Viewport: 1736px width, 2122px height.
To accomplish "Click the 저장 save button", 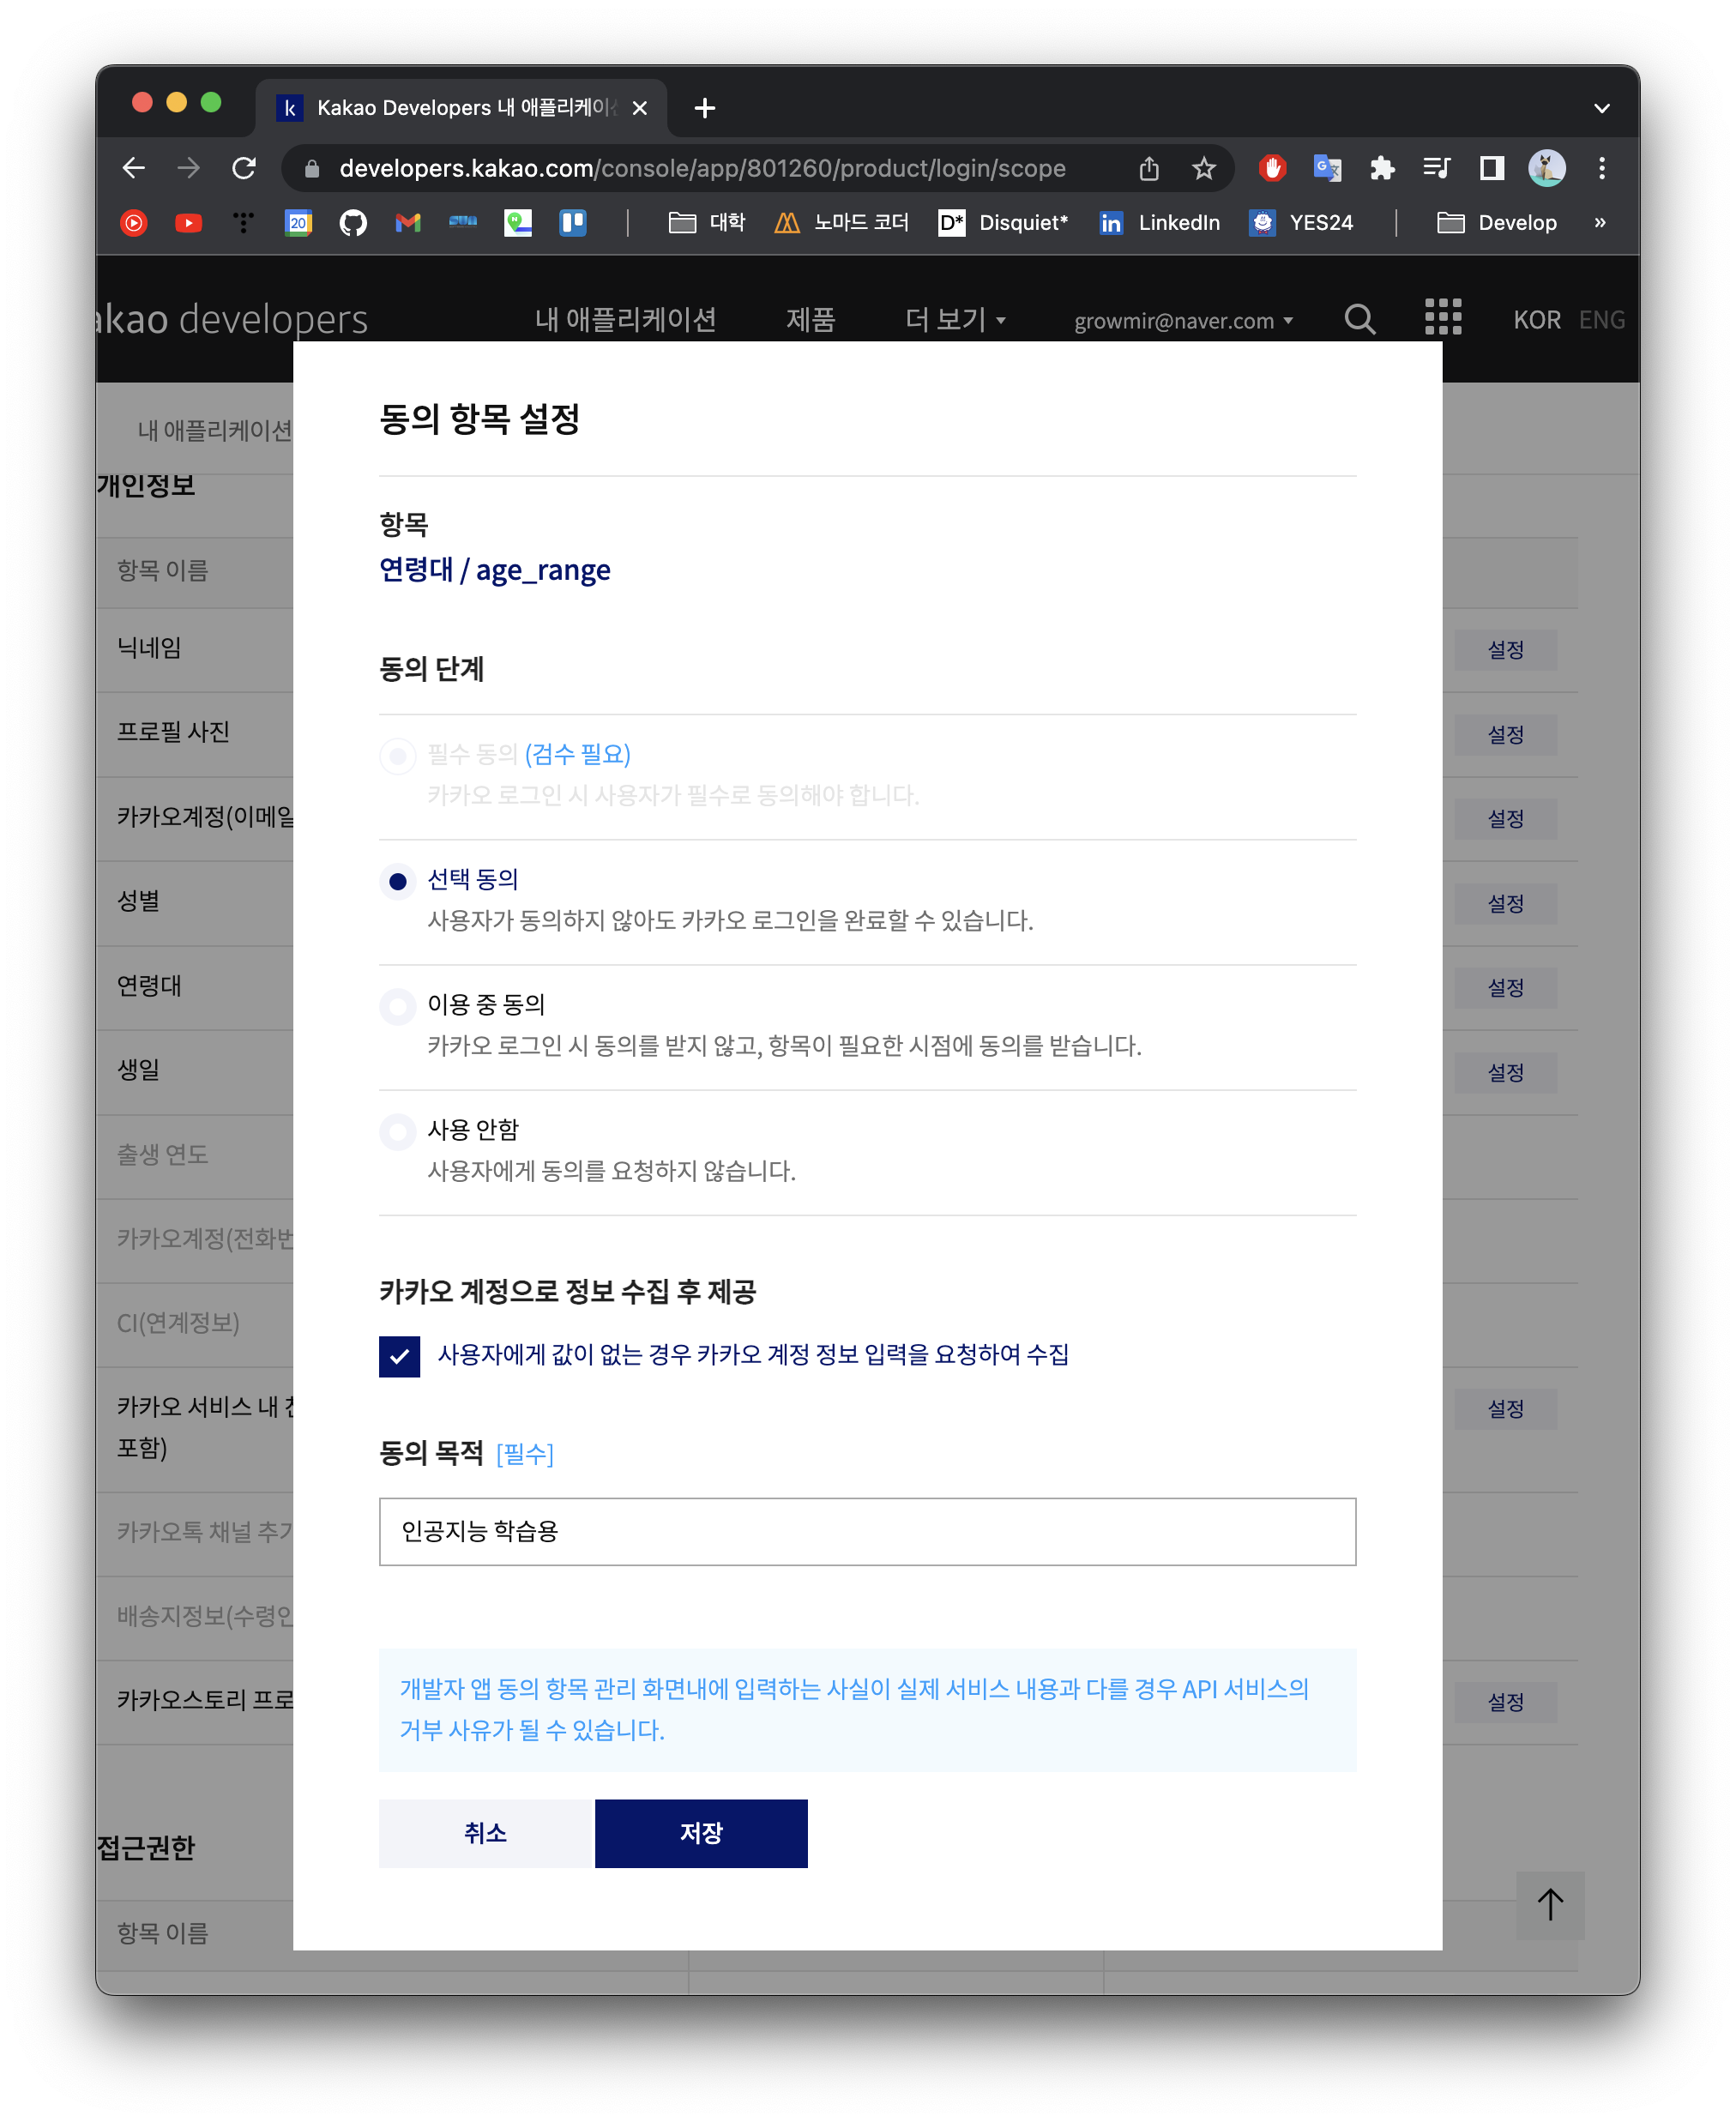I will [700, 1832].
